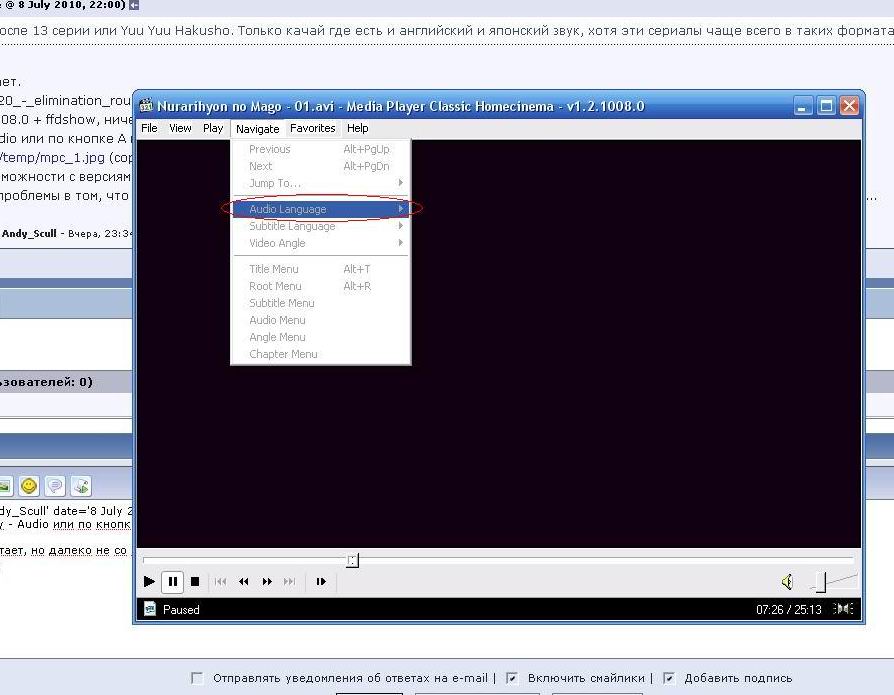Choose Chapter Menu entry

tap(321, 354)
